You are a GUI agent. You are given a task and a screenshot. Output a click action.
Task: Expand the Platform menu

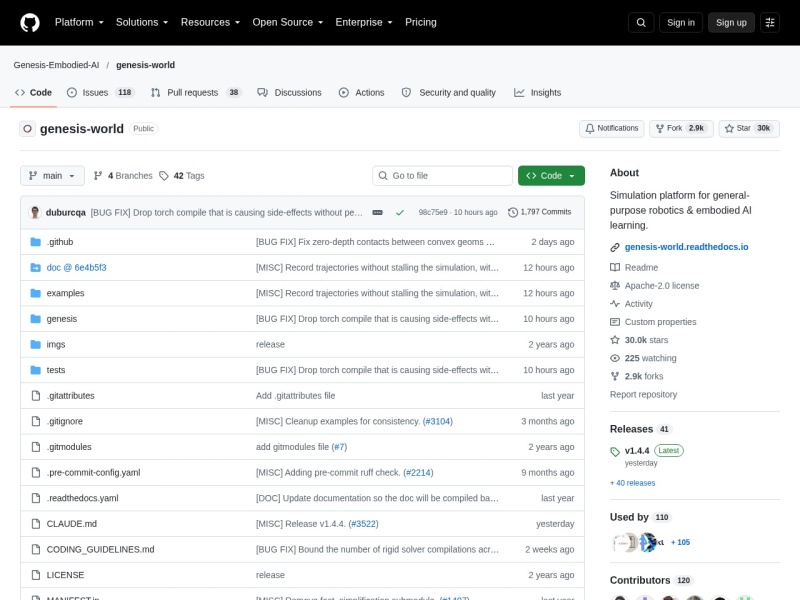tap(79, 22)
